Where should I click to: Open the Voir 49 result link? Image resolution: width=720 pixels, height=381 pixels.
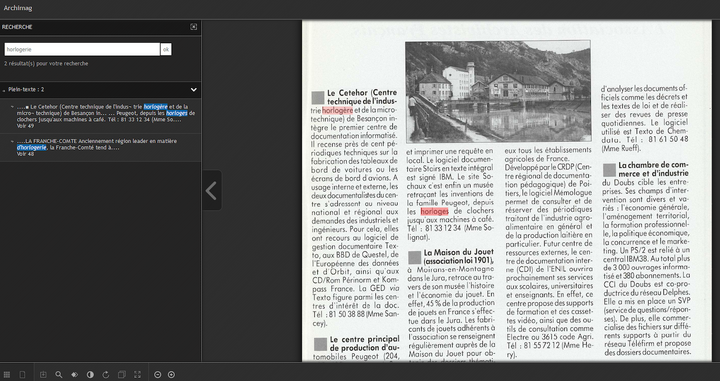coord(25,125)
